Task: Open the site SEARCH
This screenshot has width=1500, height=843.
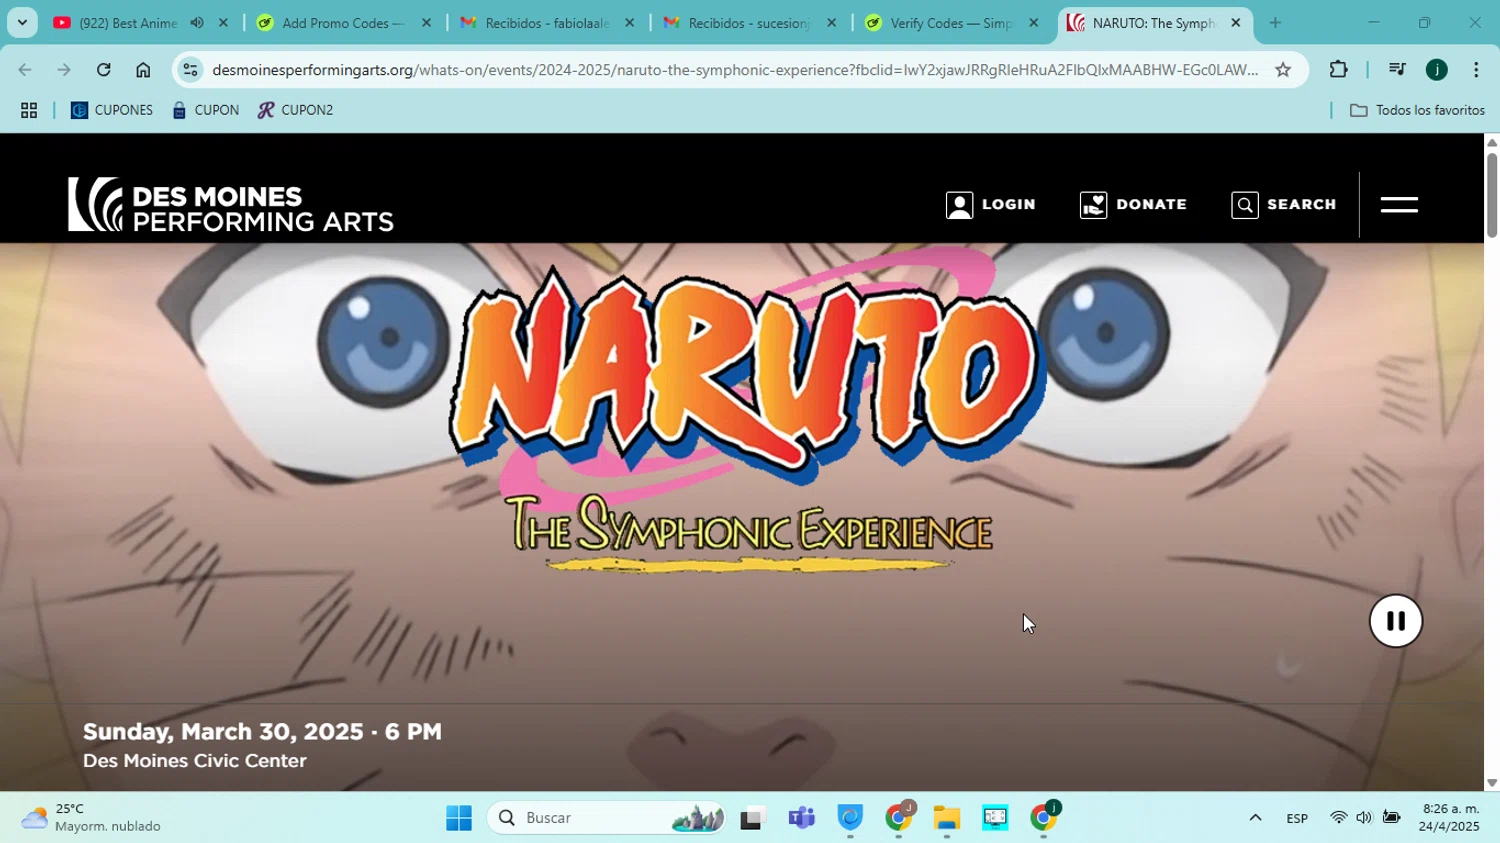Action: click(1284, 205)
